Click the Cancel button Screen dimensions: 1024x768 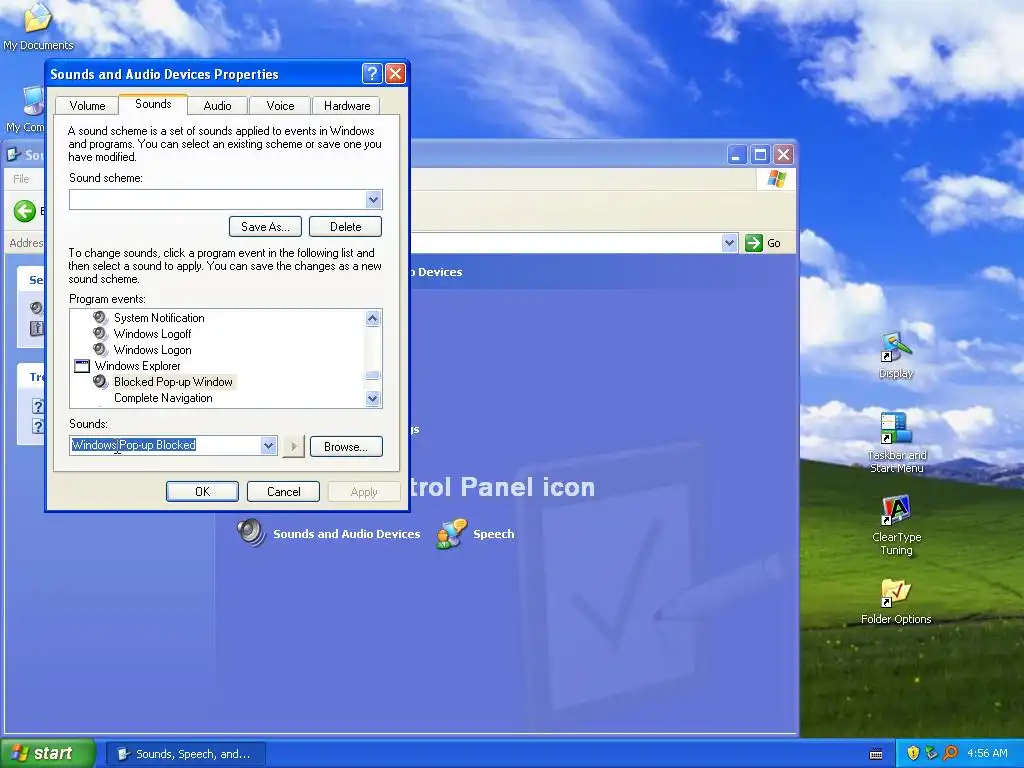coord(283,492)
